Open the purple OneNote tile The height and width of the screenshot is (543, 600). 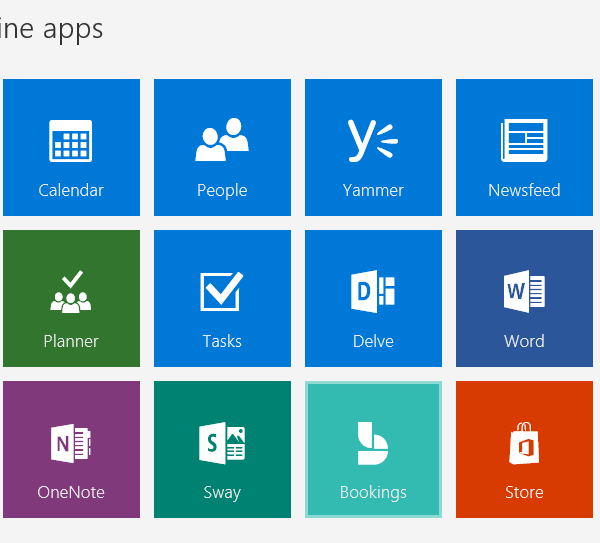72,449
